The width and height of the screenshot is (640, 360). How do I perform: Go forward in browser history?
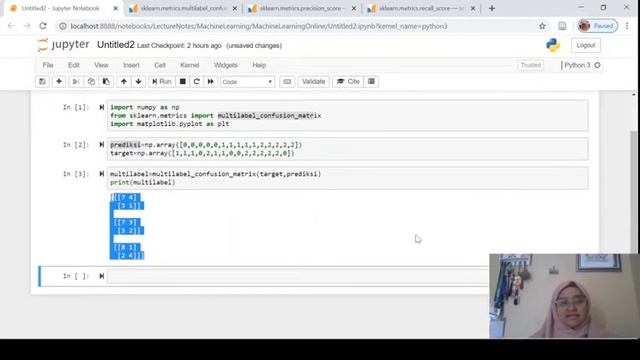[x=27, y=26]
